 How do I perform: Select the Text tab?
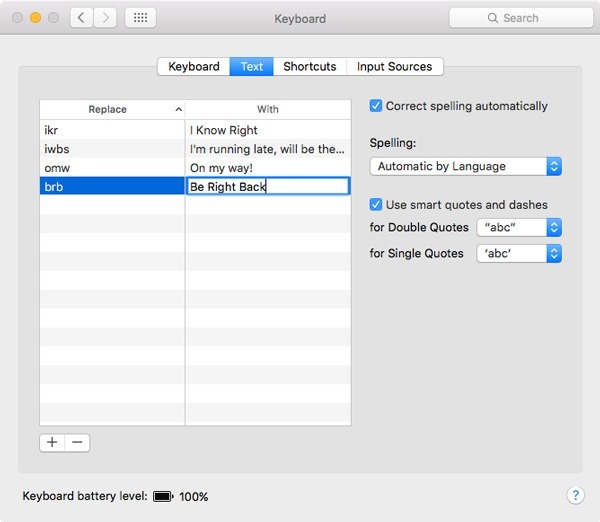coord(251,67)
